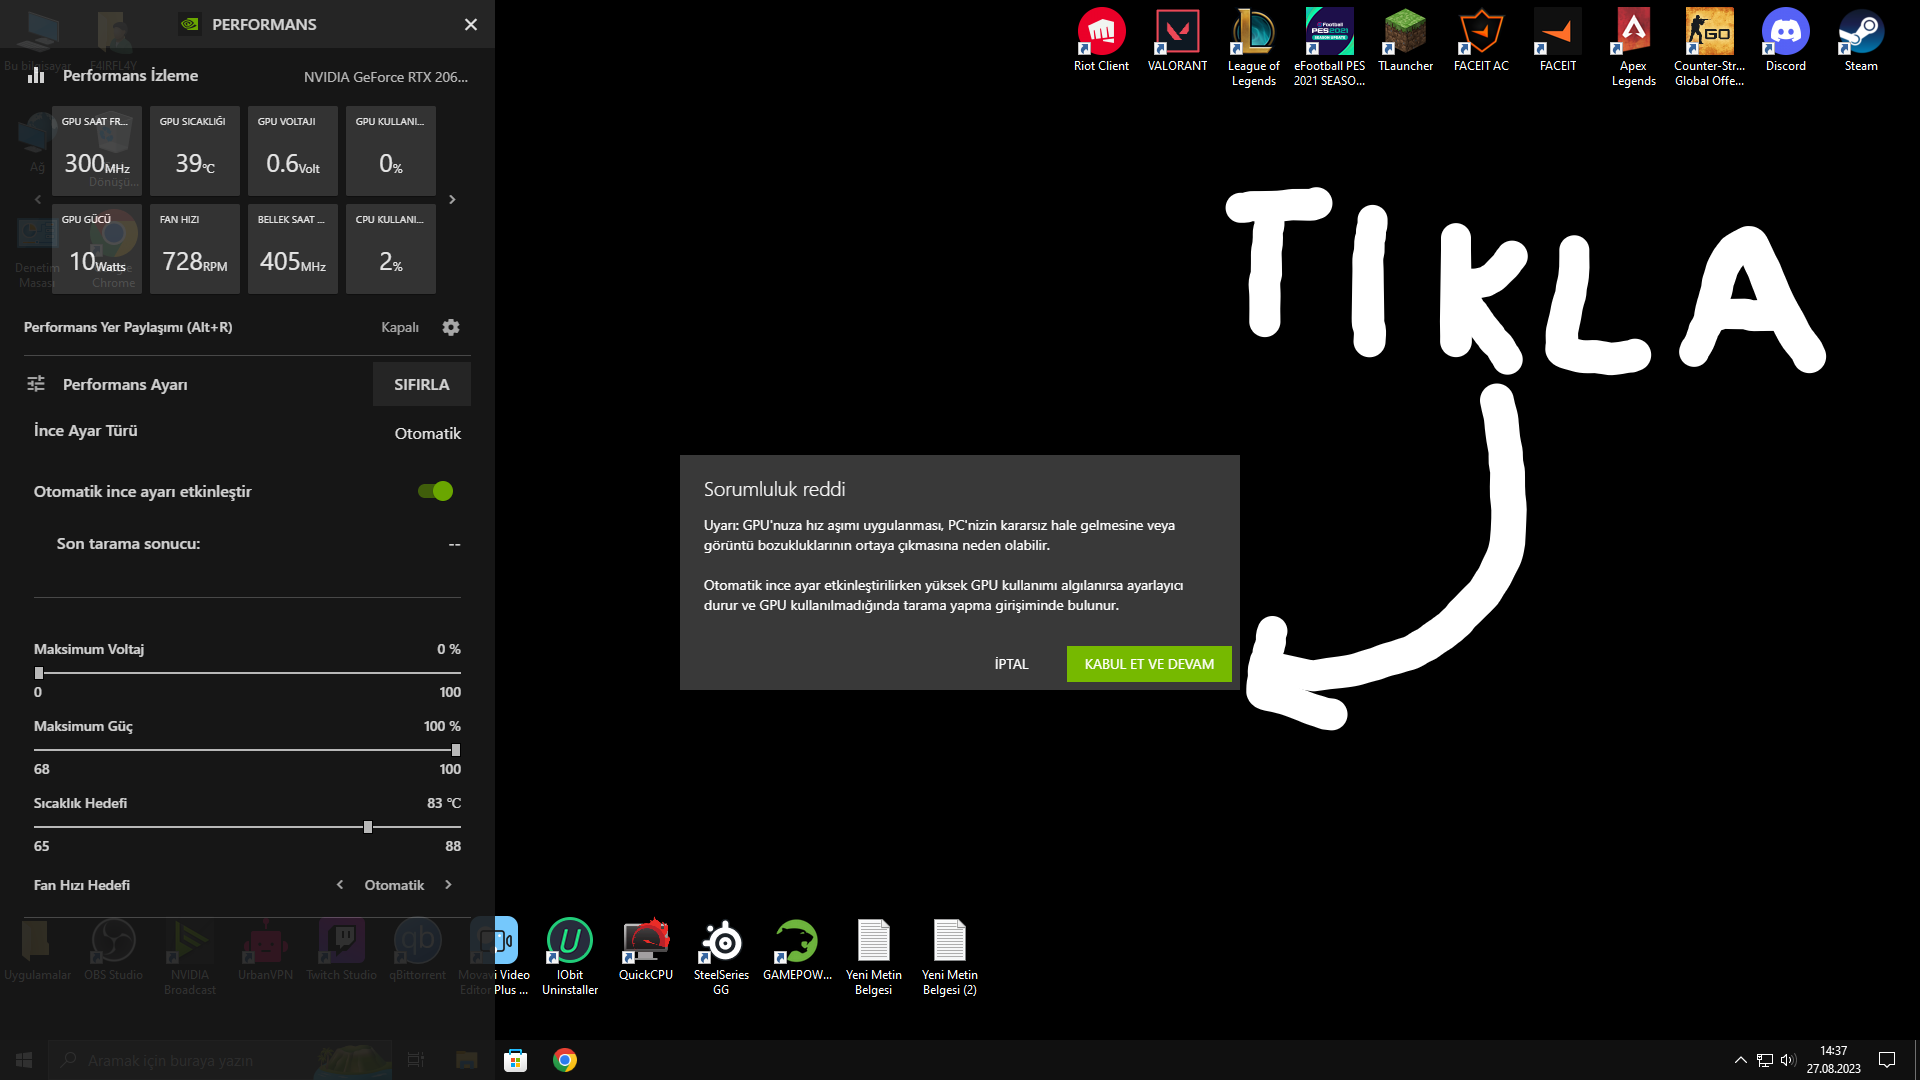Screen dimensions: 1920x1080
Task: Show hidden system tray icons
Action: point(1740,1060)
